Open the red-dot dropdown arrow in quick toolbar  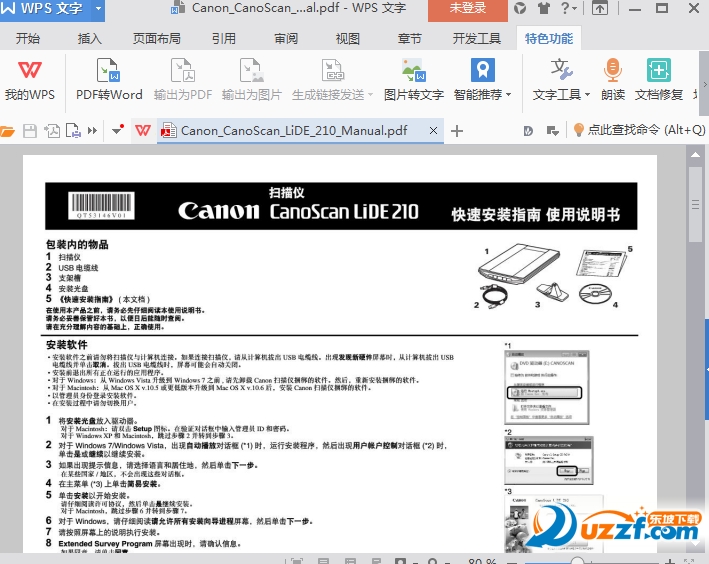pyautogui.click(x=118, y=130)
